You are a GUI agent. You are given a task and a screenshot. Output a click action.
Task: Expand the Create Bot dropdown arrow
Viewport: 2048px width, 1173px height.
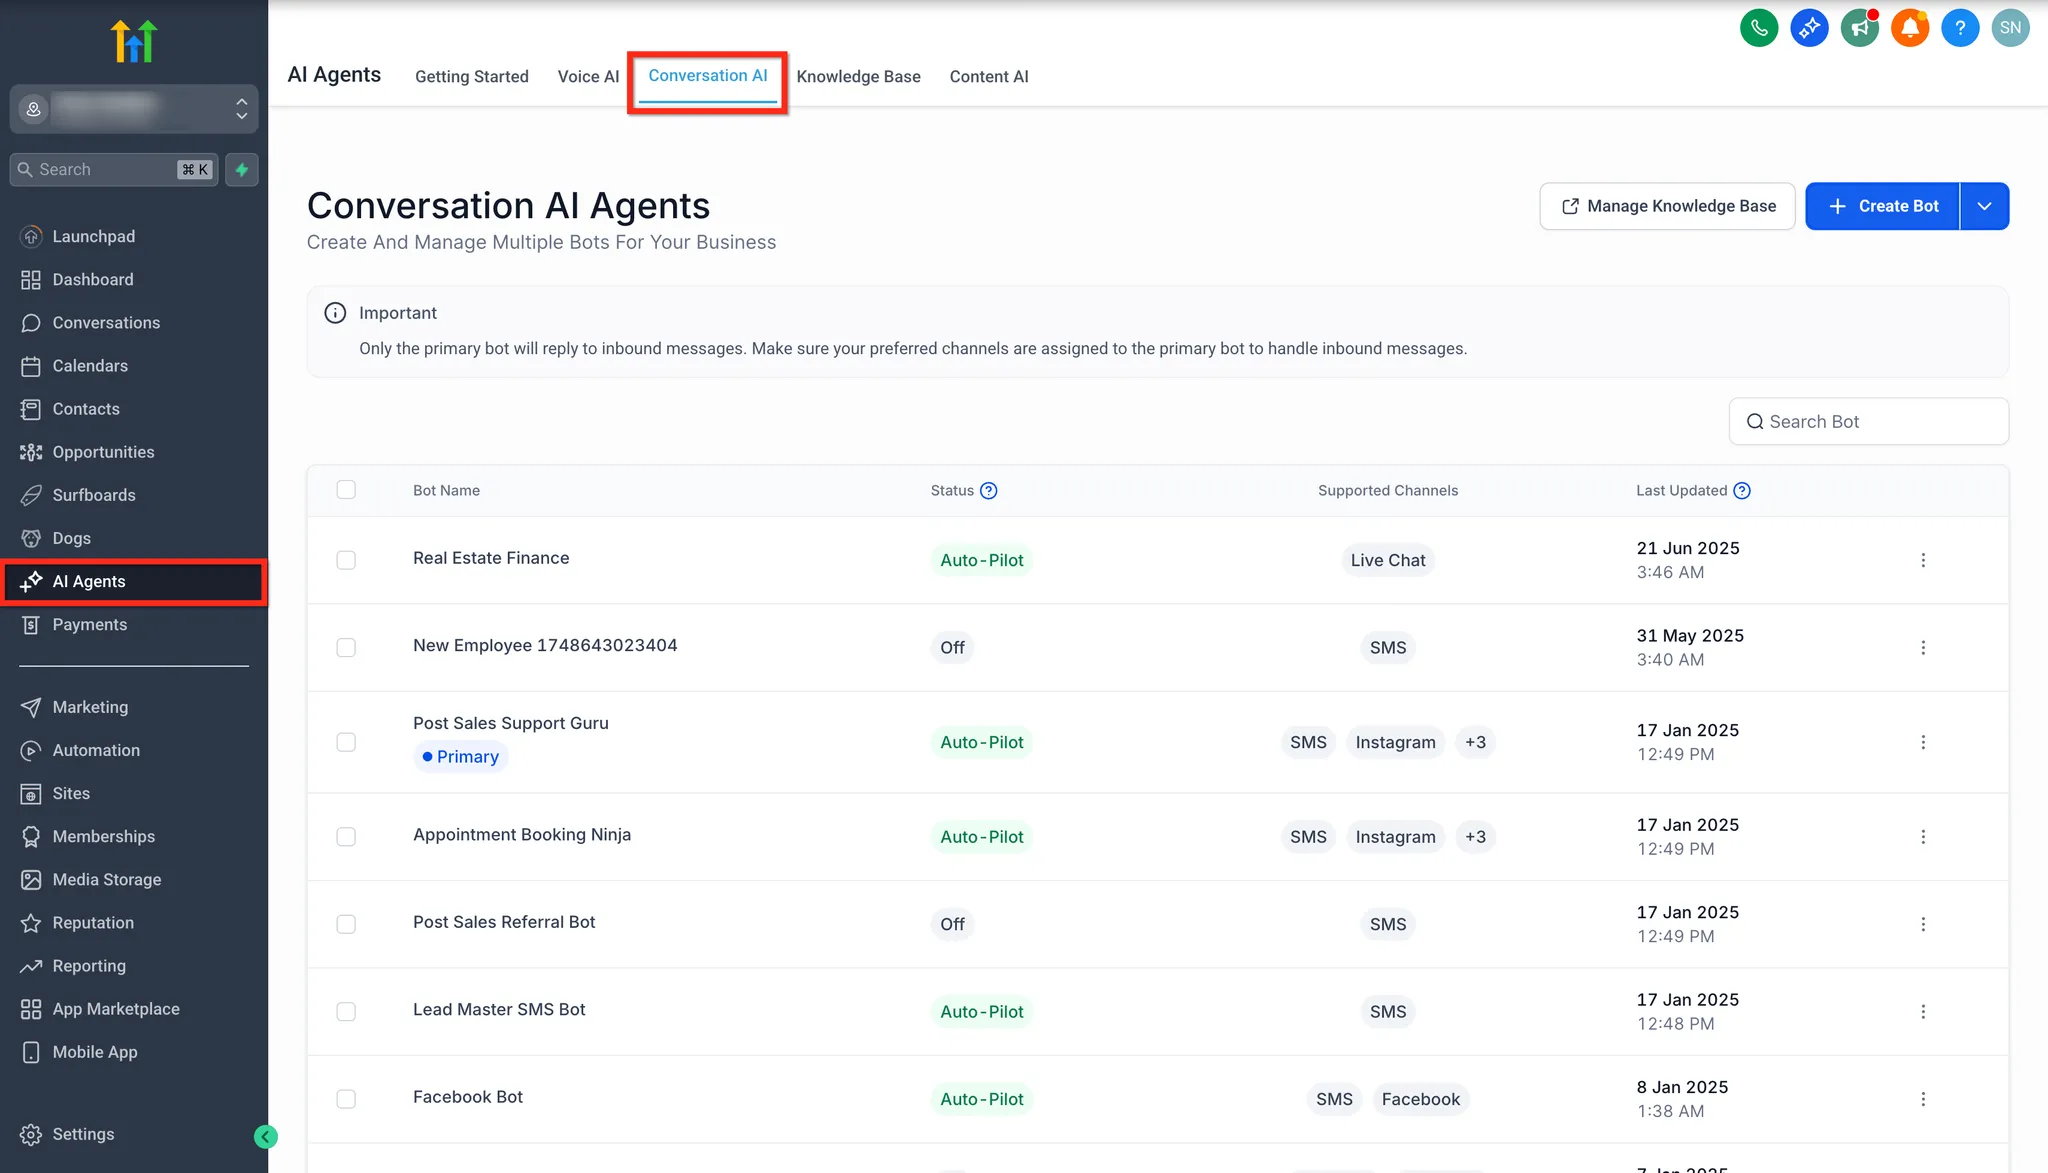point(1985,206)
